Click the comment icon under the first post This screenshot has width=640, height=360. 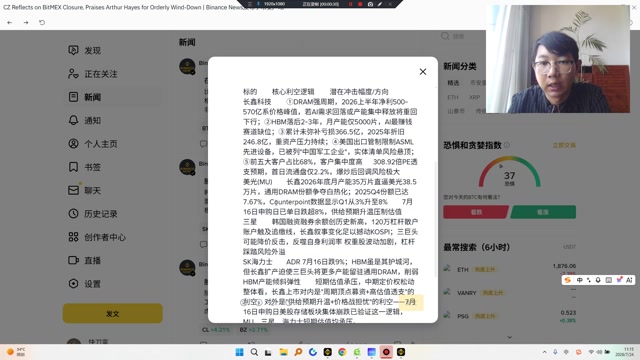[203, 144]
